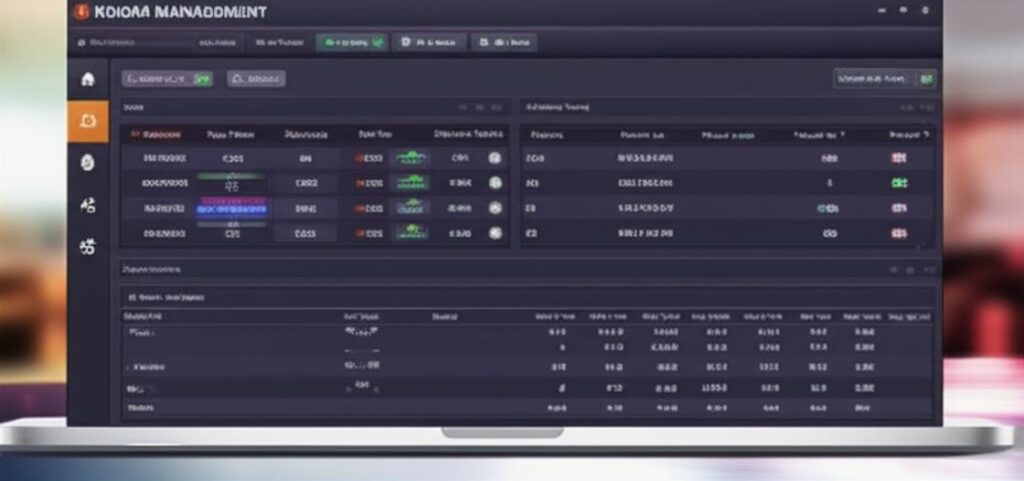Image resolution: width=1024 pixels, height=481 pixels.
Task: Collapse the left table panel using header controls
Action: (x=463, y=106)
